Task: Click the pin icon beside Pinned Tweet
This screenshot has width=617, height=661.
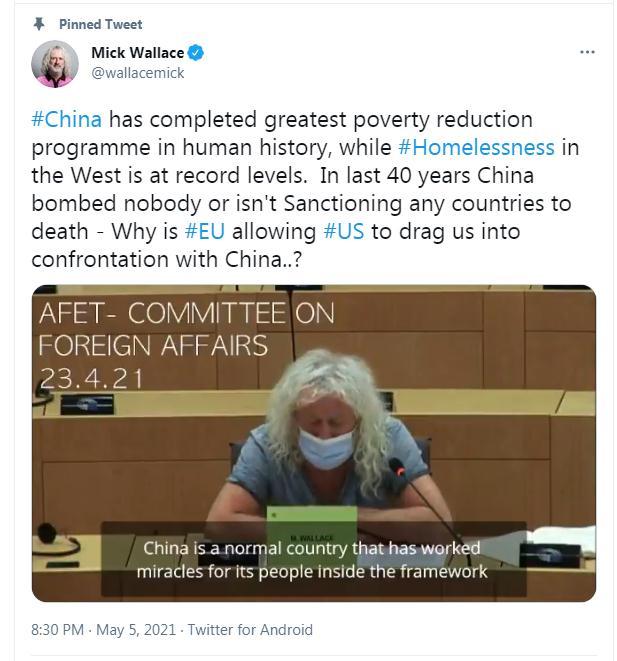Action: pyautogui.click(x=39, y=24)
